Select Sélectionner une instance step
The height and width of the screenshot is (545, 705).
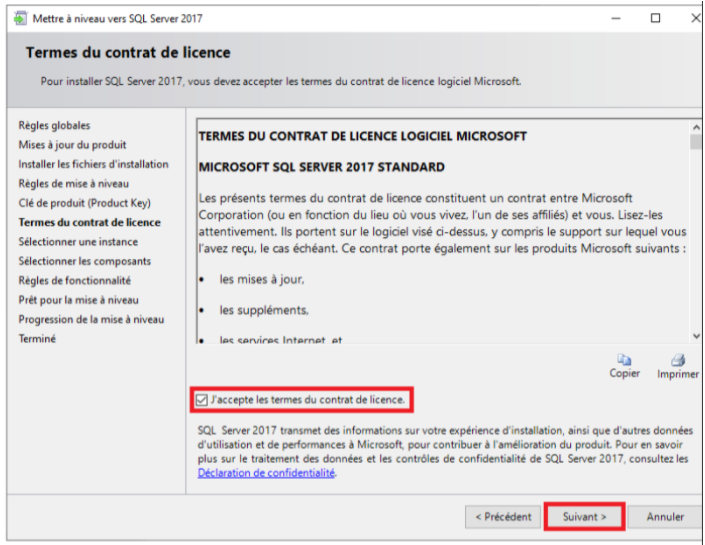pyautogui.click(x=78, y=242)
